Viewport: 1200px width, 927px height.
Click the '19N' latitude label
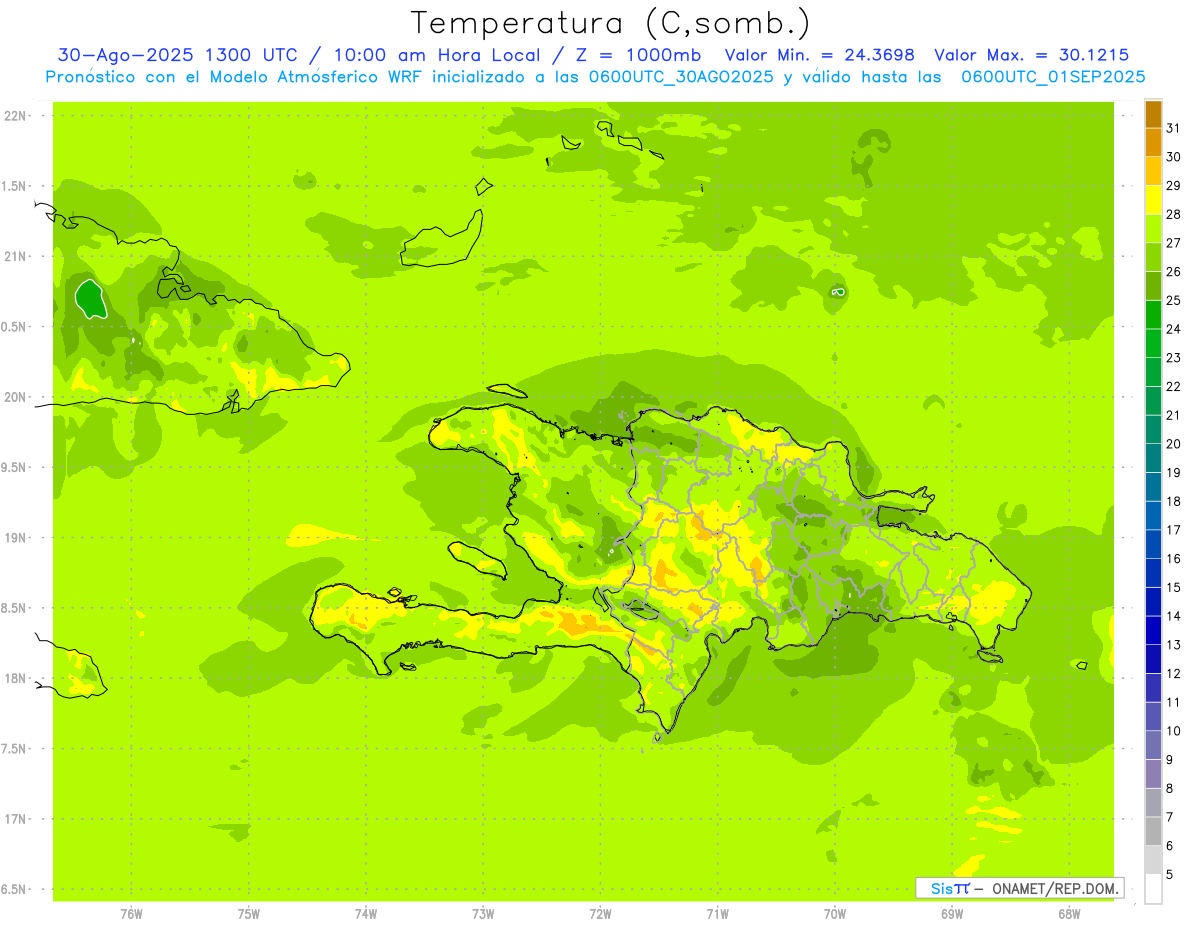[x=16, y=538]
